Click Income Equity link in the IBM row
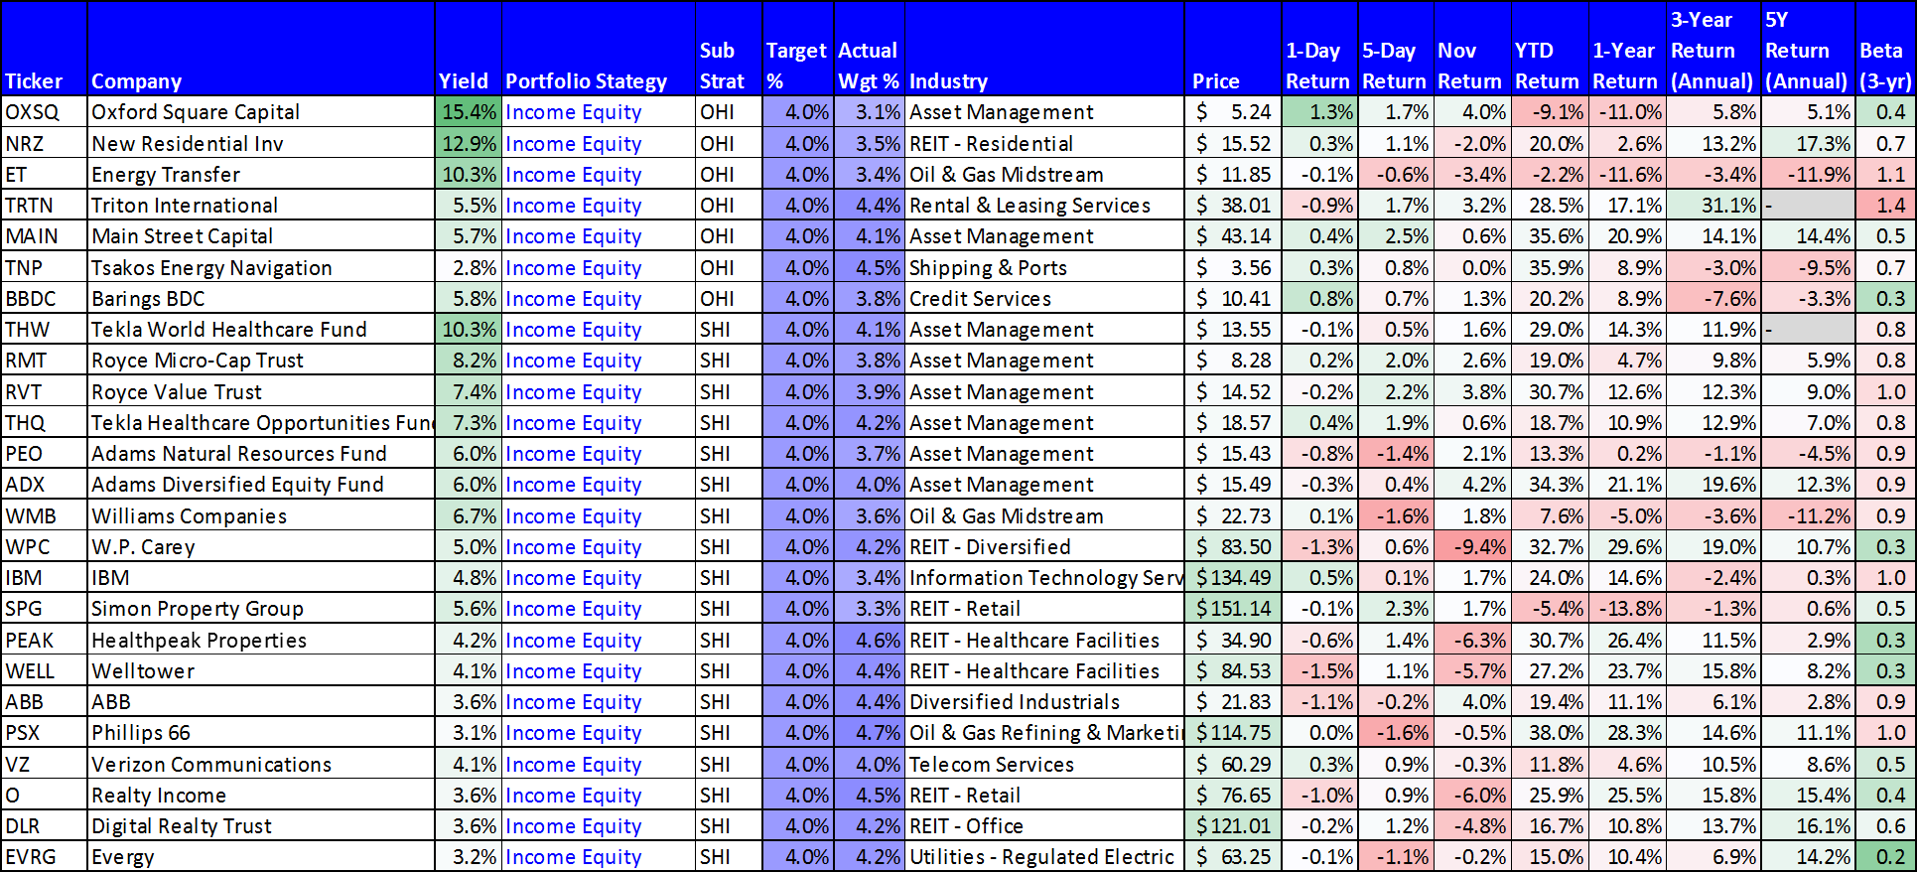The height and width of the screenshot is (873, 1918). coord(573,578)
